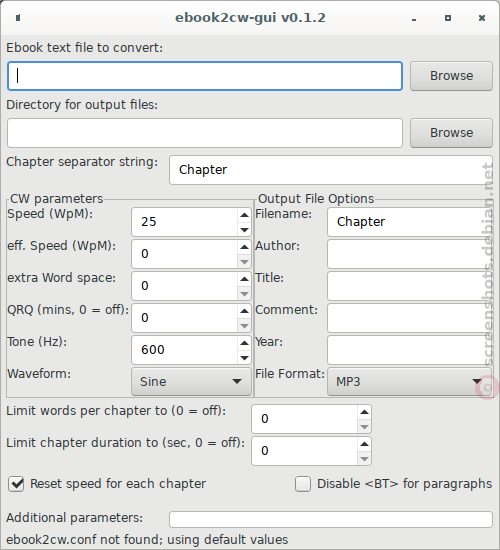Toggle Reset speed for each chapter
The image size is (500, 550).
click(x=16, y=484)
